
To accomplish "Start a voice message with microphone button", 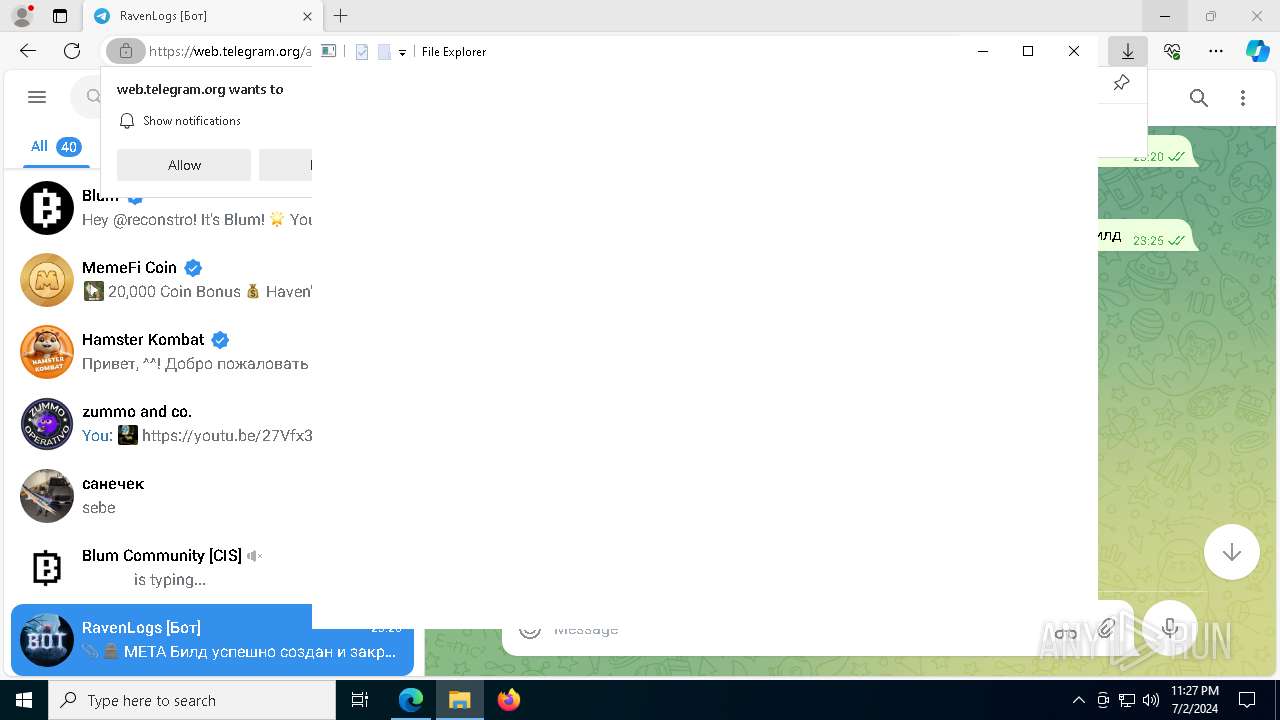I will click(x=1169, y=628).
